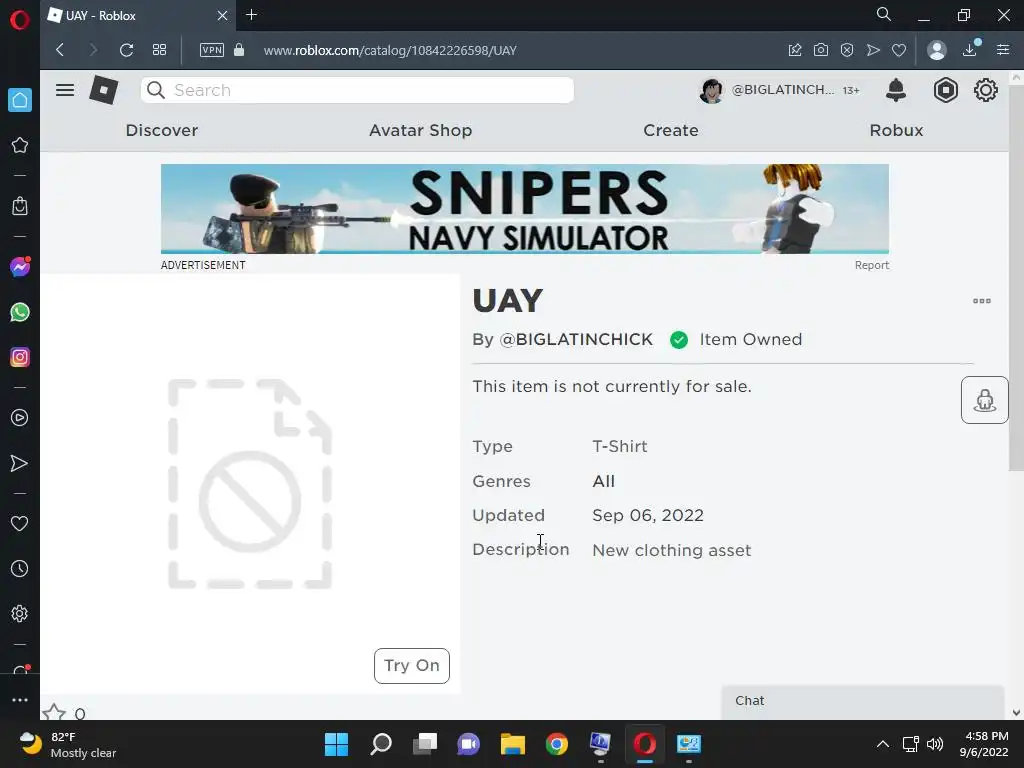Toggle the VPN badge in address bar

[x=212, y=50]
